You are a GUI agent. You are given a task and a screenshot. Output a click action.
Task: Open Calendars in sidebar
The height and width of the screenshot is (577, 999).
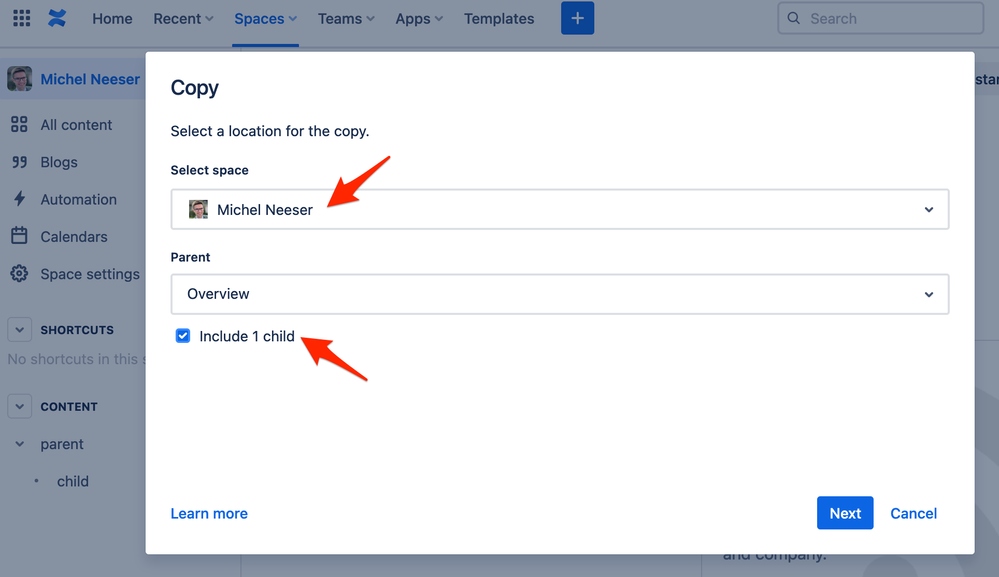(74, 236)
